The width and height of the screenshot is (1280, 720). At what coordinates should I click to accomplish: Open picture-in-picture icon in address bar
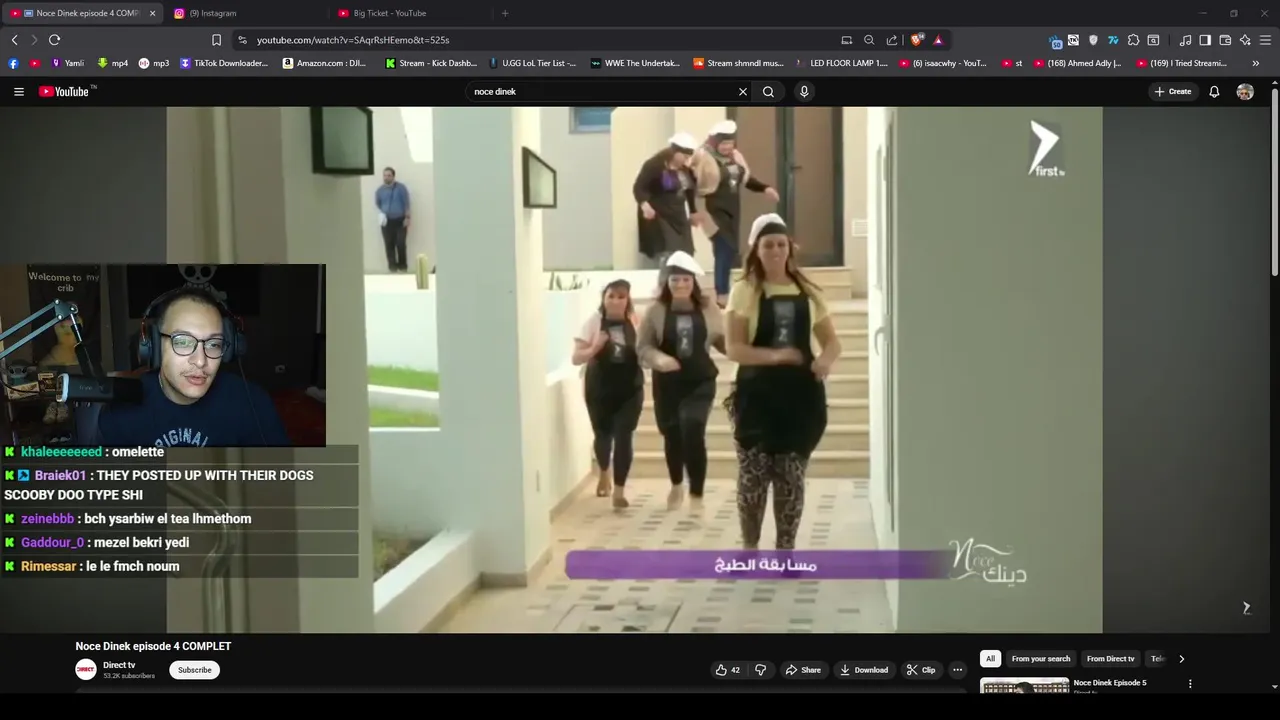(847, 40)
